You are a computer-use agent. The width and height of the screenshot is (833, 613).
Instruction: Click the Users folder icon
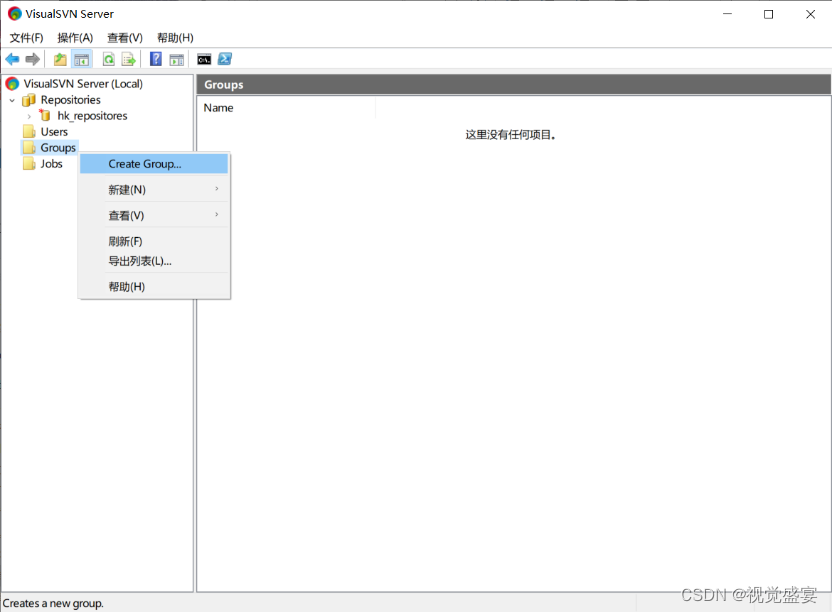pos(29,132)
